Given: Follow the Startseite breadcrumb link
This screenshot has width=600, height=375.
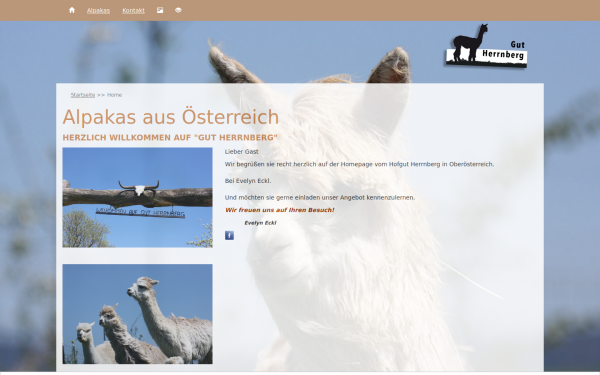Looking at the screenshot, I should click(83, 95).
